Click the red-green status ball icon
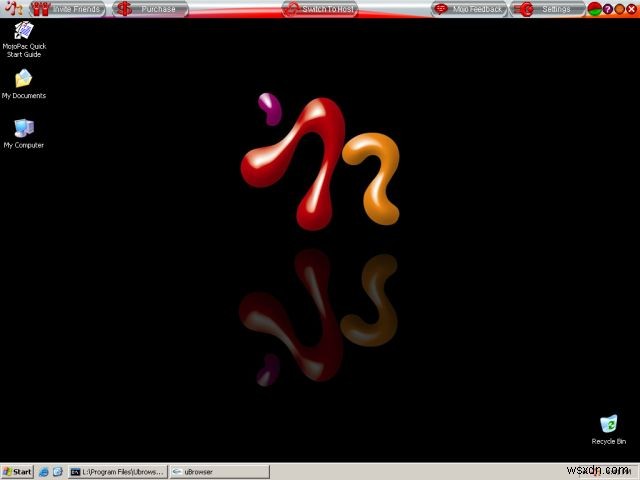Viewport: 640px width, 480px height. pos(595,9)
